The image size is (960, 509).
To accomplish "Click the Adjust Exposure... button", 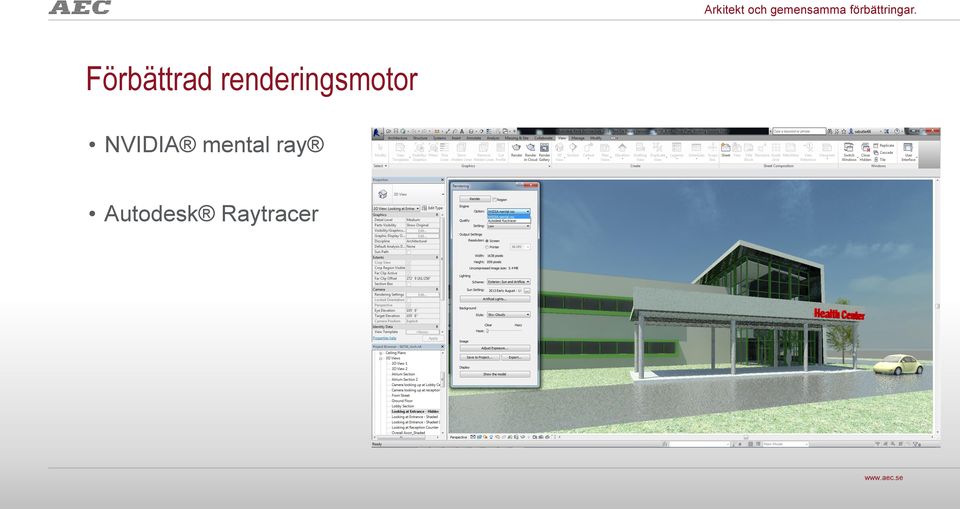I will click(495, 348).
